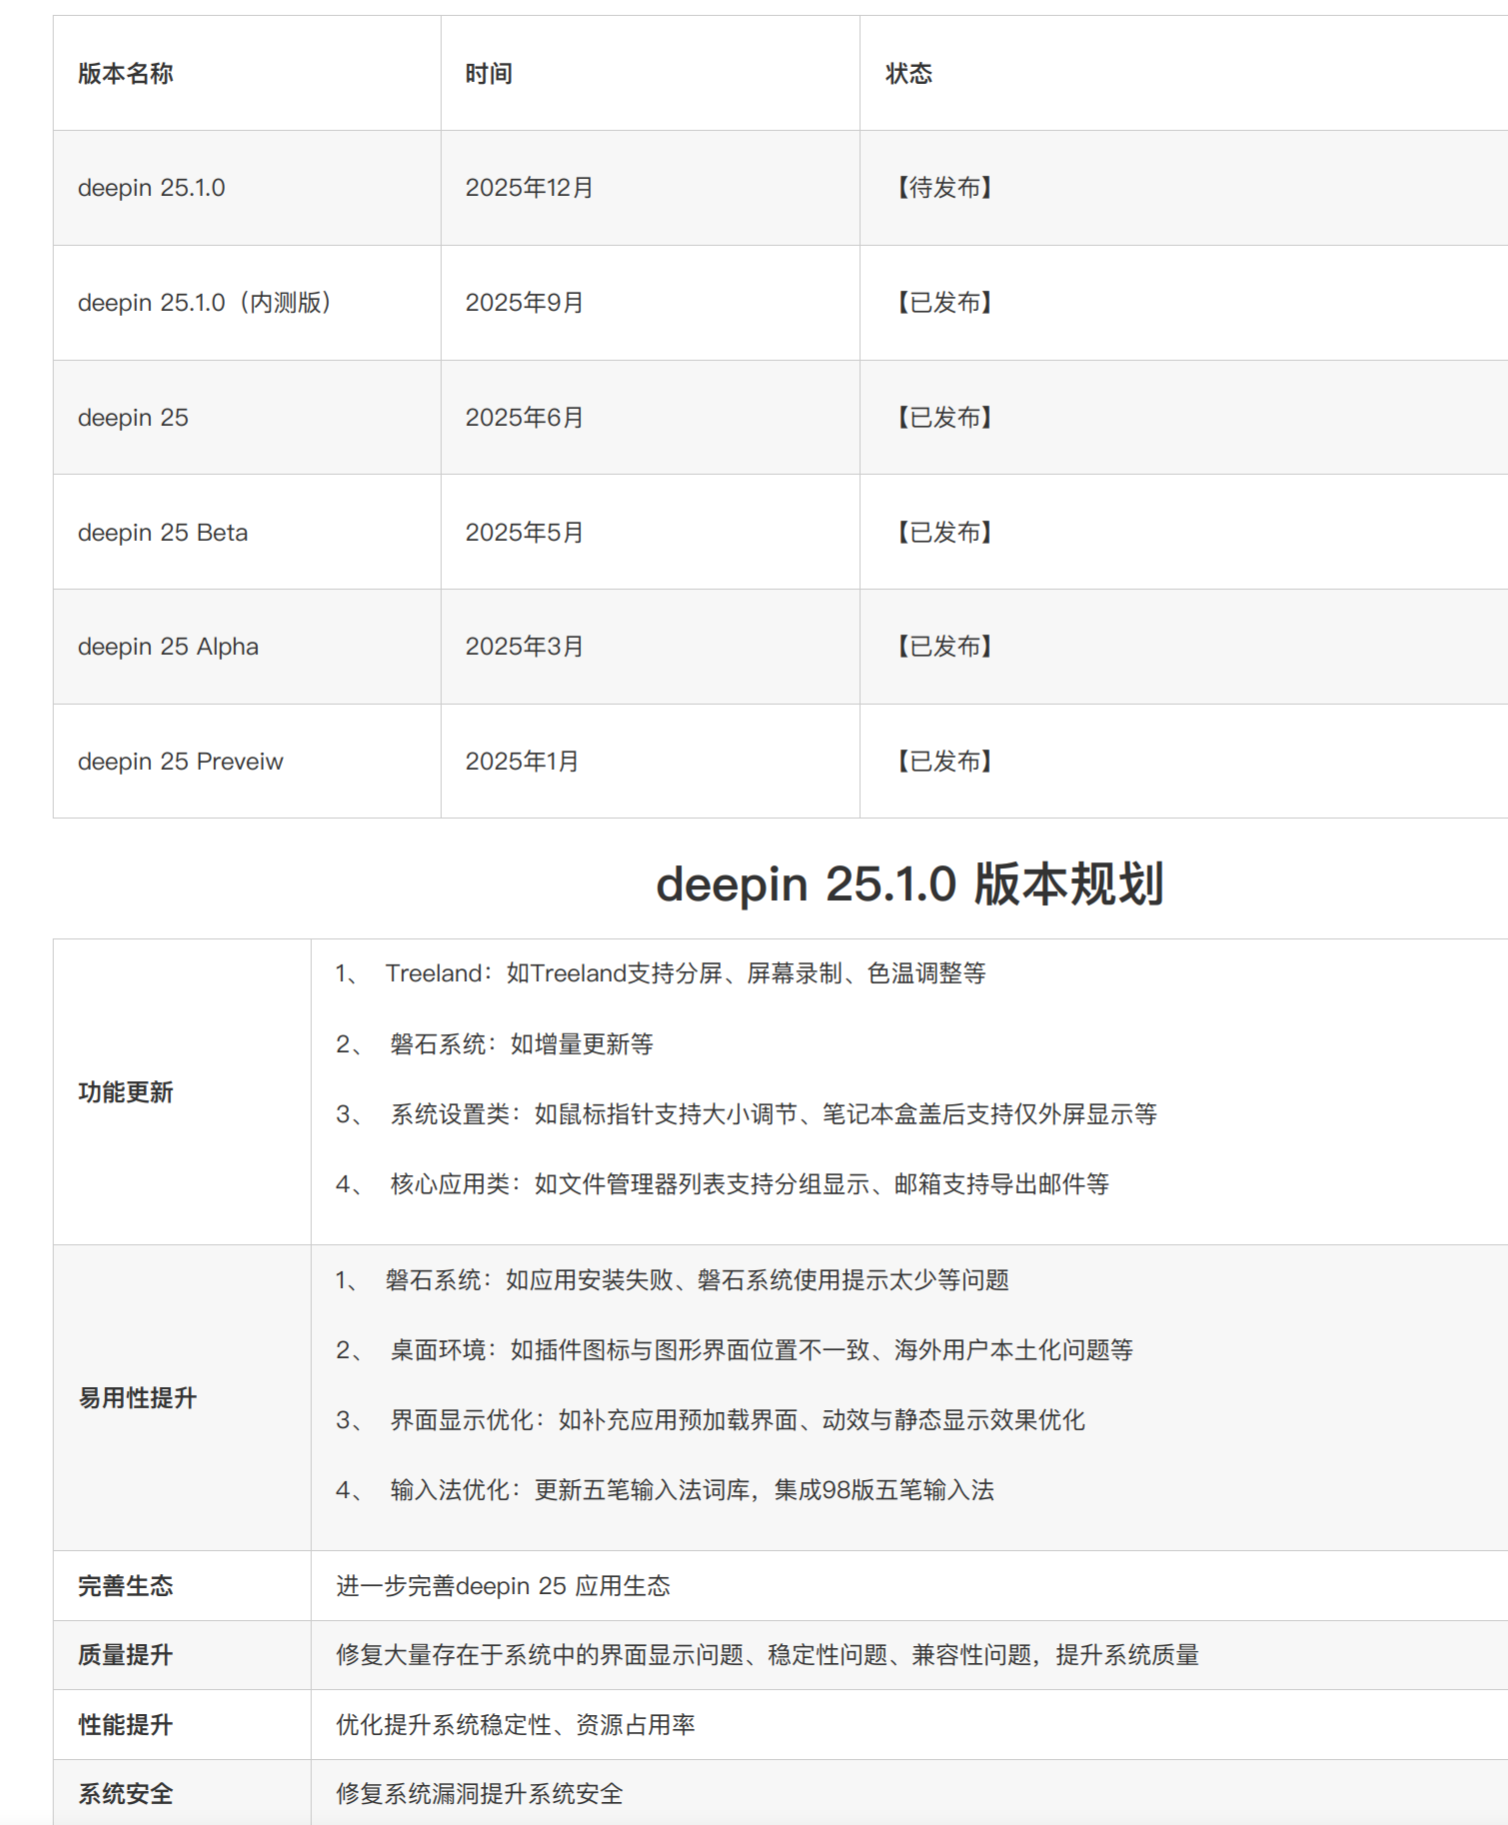Click the "磐石系统：如增量更新等" line
The image size is (1508, 1825).
pos(494,1045)
